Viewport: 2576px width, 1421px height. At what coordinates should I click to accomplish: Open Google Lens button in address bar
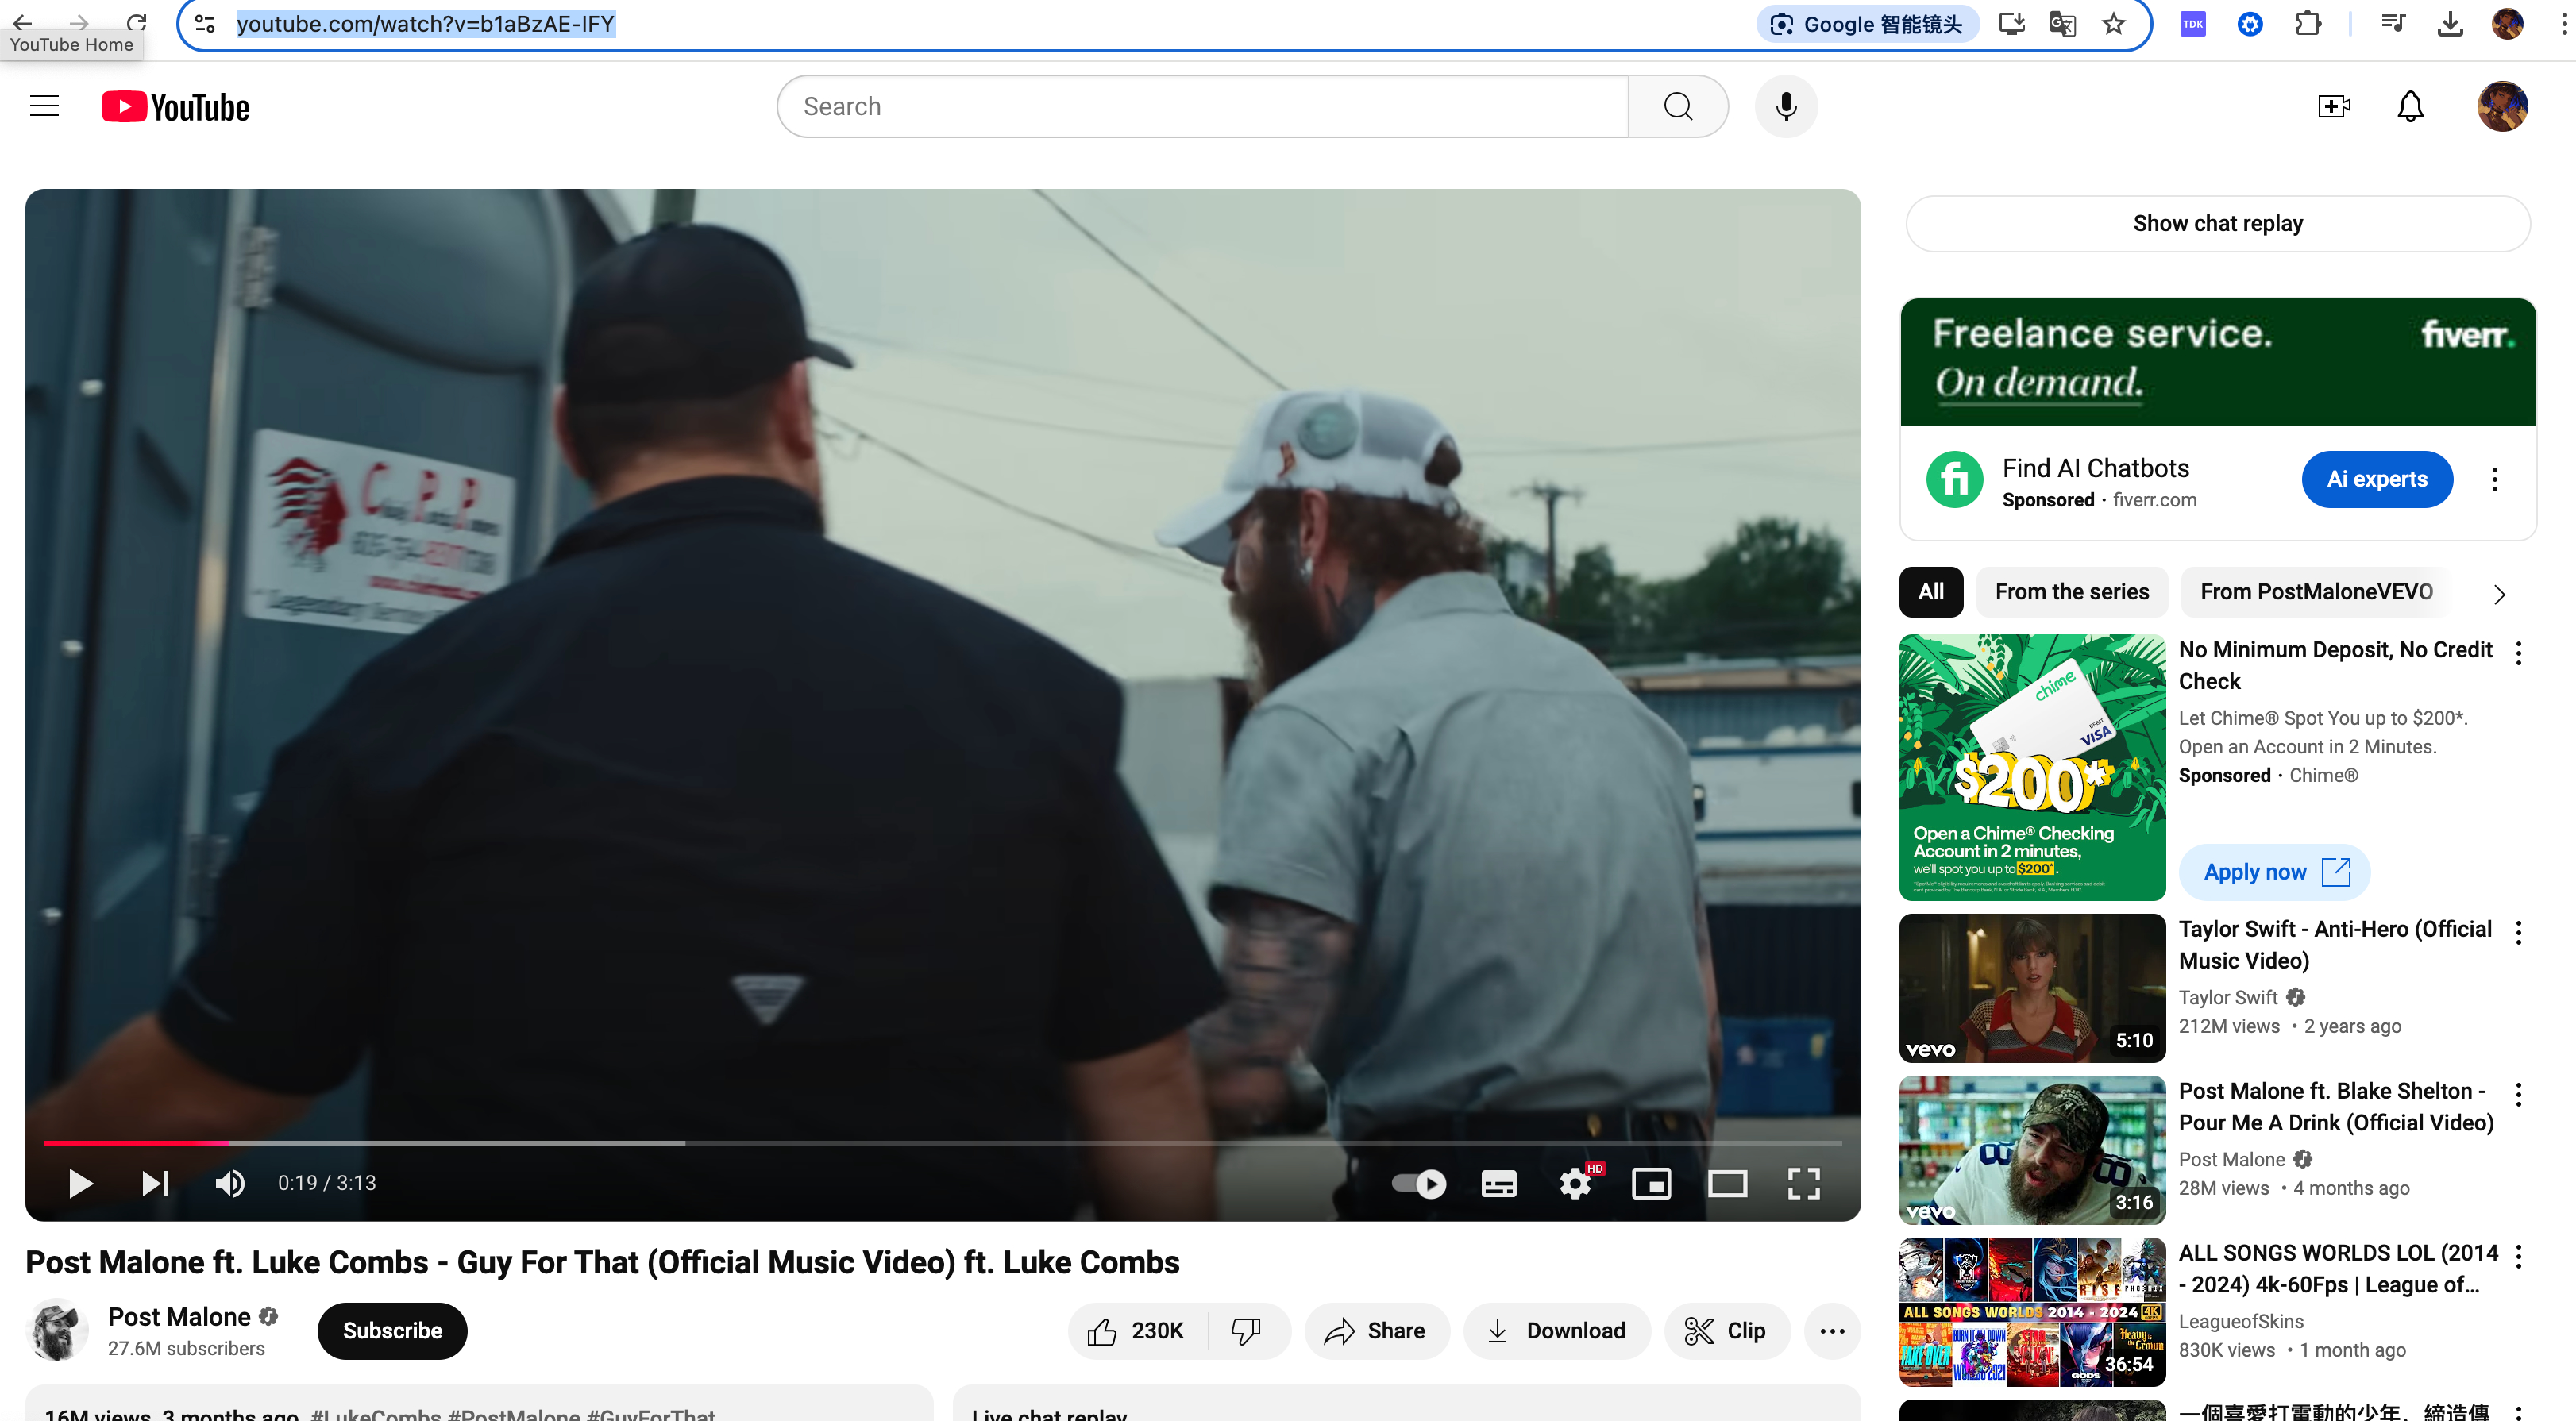pos(1866,24)
